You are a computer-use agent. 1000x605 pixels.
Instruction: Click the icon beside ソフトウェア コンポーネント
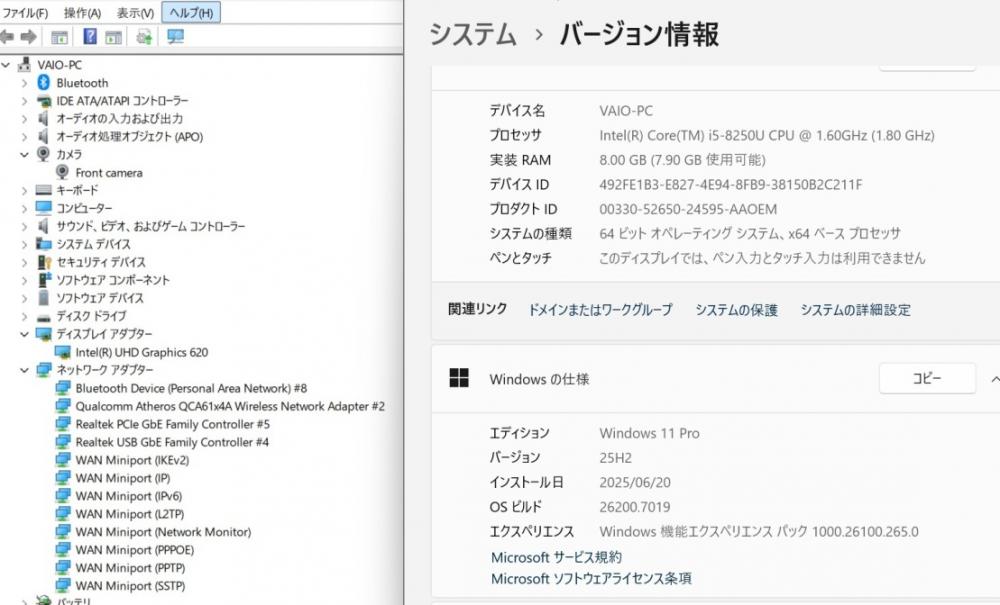[x=43, y=280]
